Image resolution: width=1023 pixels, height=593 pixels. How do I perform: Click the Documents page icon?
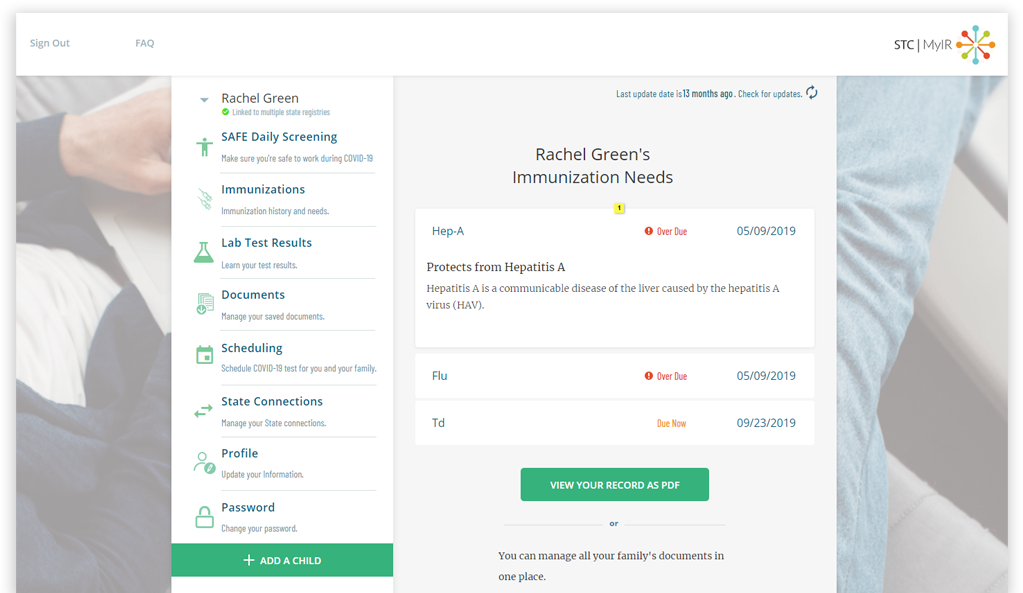point(204,305)
